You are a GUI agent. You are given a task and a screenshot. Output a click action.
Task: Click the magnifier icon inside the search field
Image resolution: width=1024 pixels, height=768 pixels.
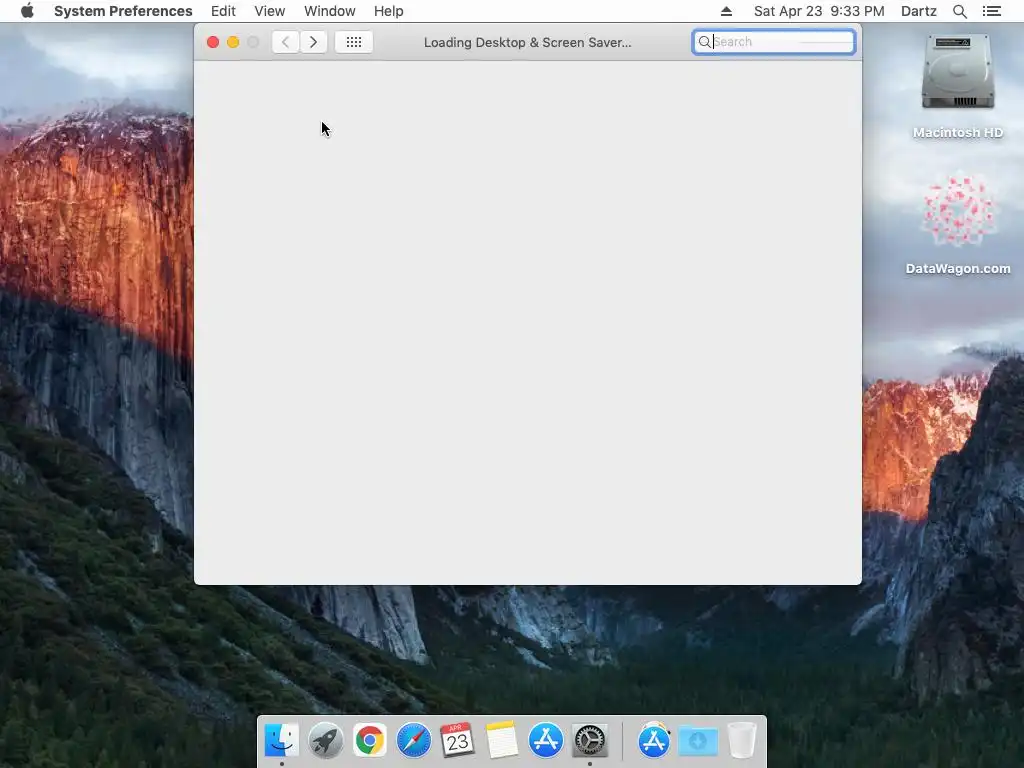(x=704, y=42)
